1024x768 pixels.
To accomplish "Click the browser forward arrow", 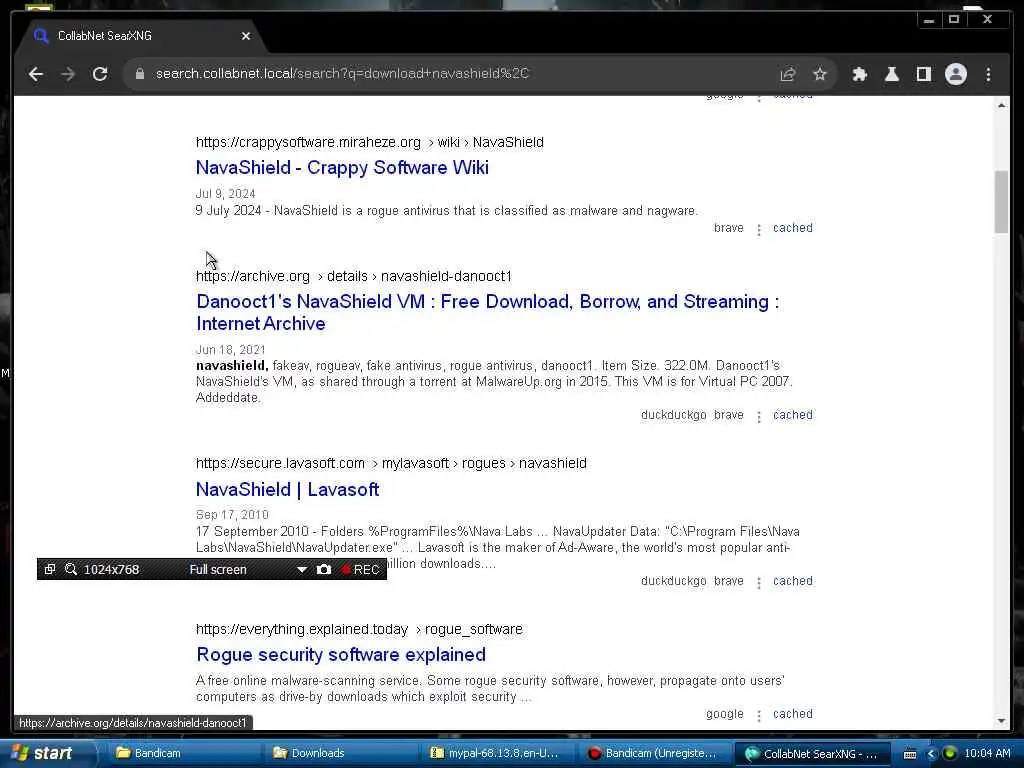I will tap(68, 74).
